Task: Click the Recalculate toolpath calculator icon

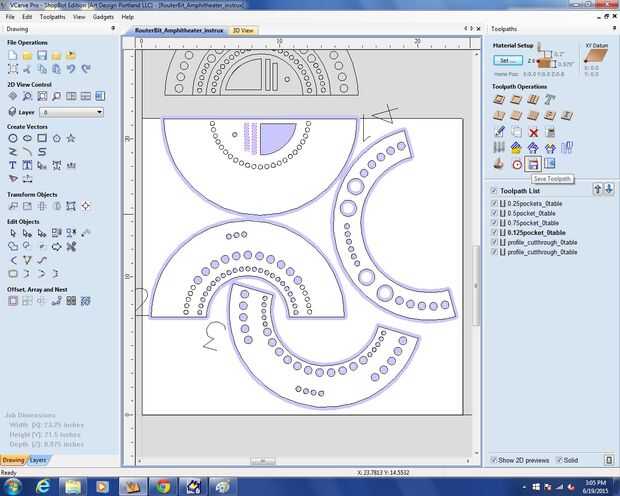Action: [x=550, y=132]
